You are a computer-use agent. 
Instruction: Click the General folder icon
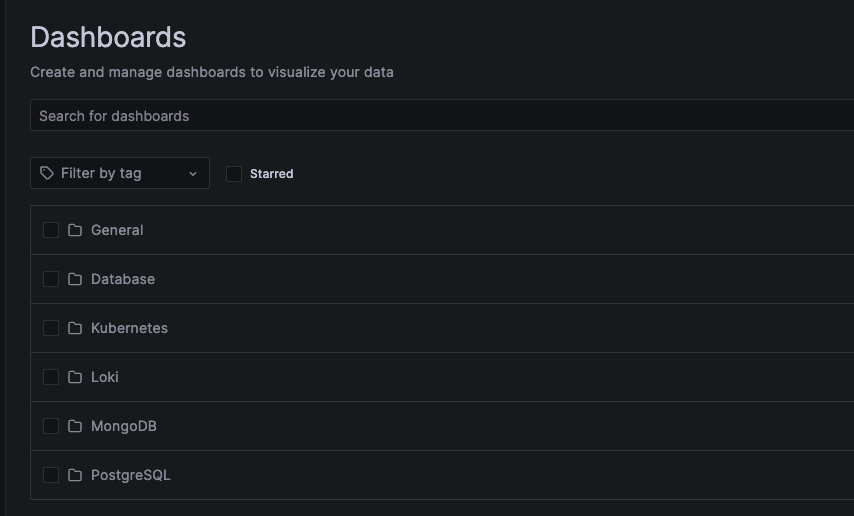click(75, 230)
